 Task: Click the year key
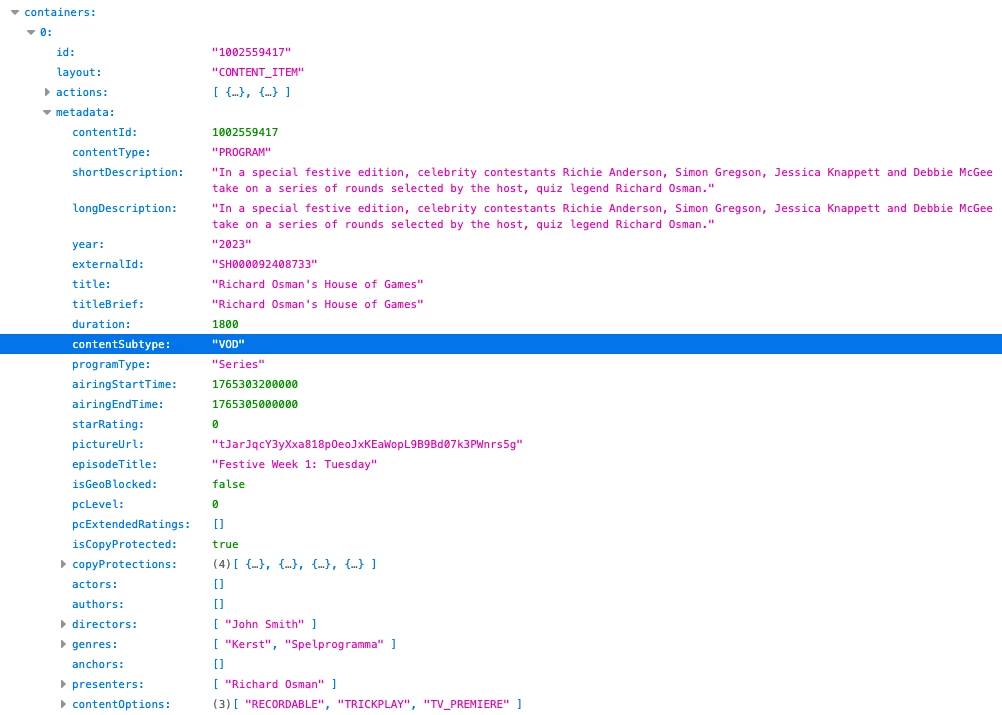[x=88, y=244]
